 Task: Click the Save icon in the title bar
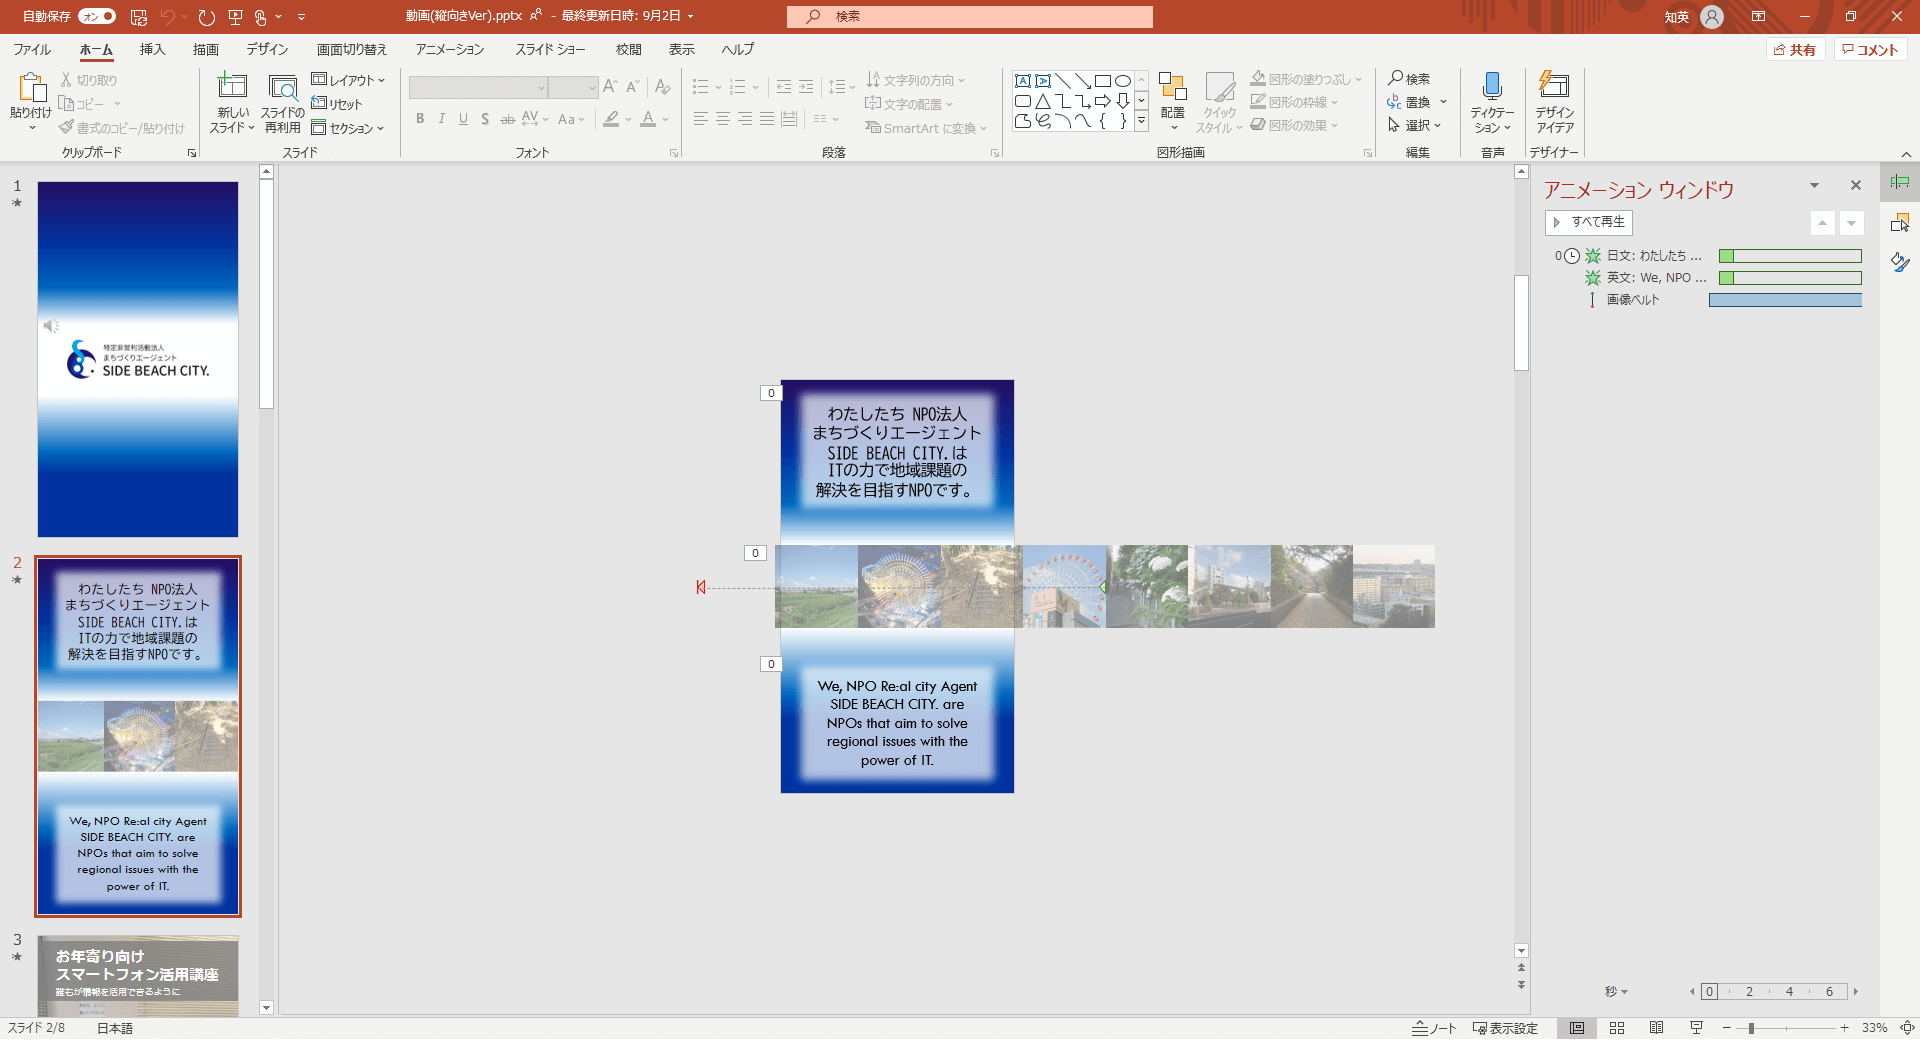(139, 17)
